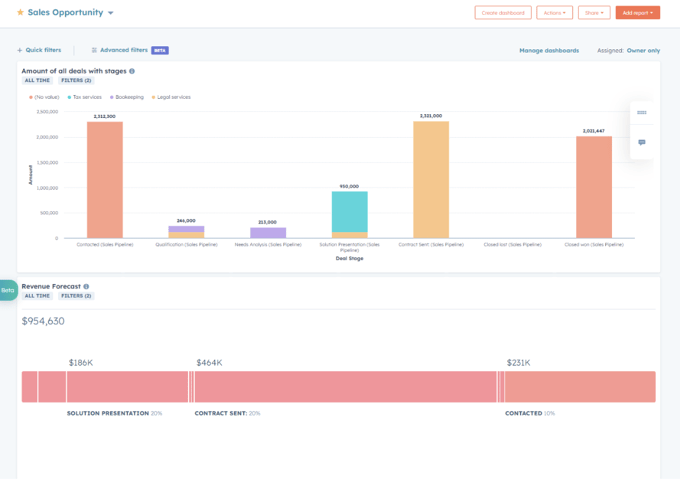Click the Create dashboard button
The image size is (680, 494).
pyautogui.click(x=503, y=13)
